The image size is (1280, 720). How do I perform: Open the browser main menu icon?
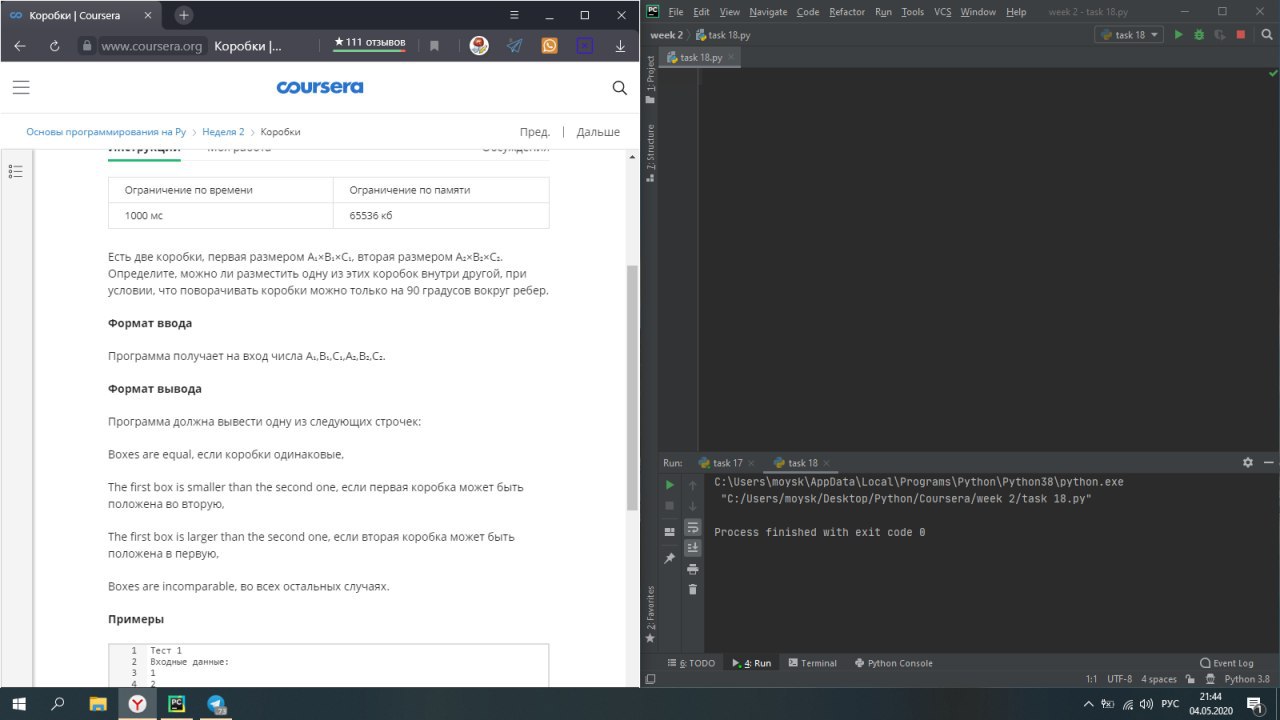[x=514, y=15]
